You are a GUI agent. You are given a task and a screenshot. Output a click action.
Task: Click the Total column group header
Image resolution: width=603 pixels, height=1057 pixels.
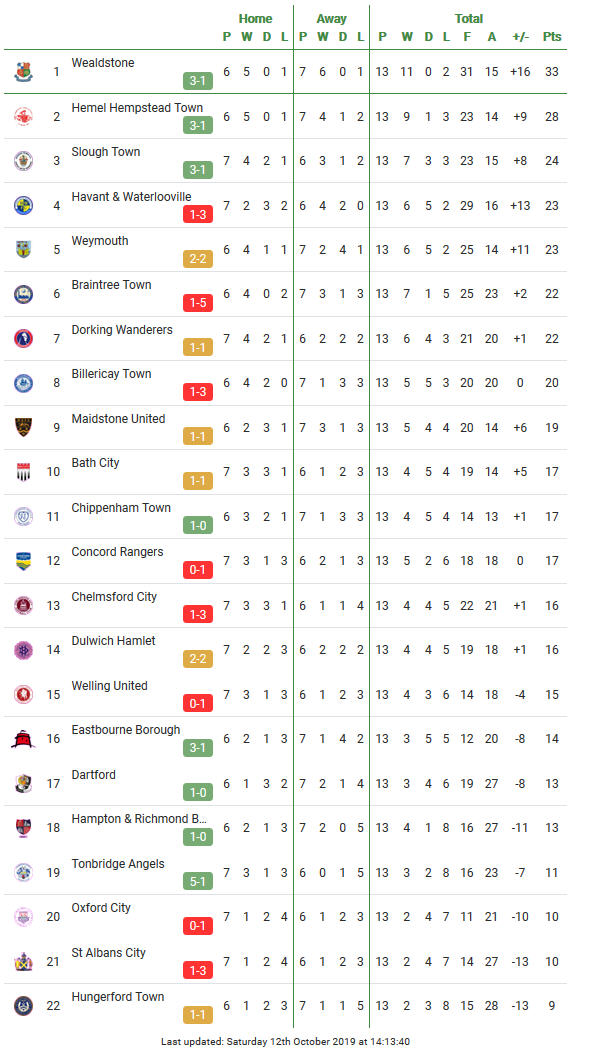[x=468, y=19]
